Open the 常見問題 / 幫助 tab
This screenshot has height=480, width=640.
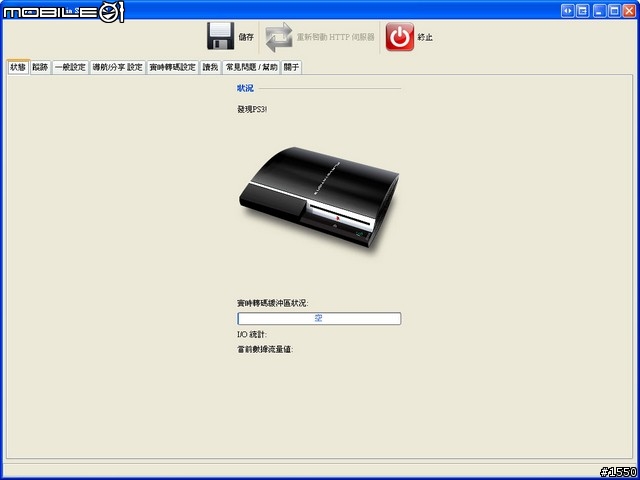click(251, 67)
